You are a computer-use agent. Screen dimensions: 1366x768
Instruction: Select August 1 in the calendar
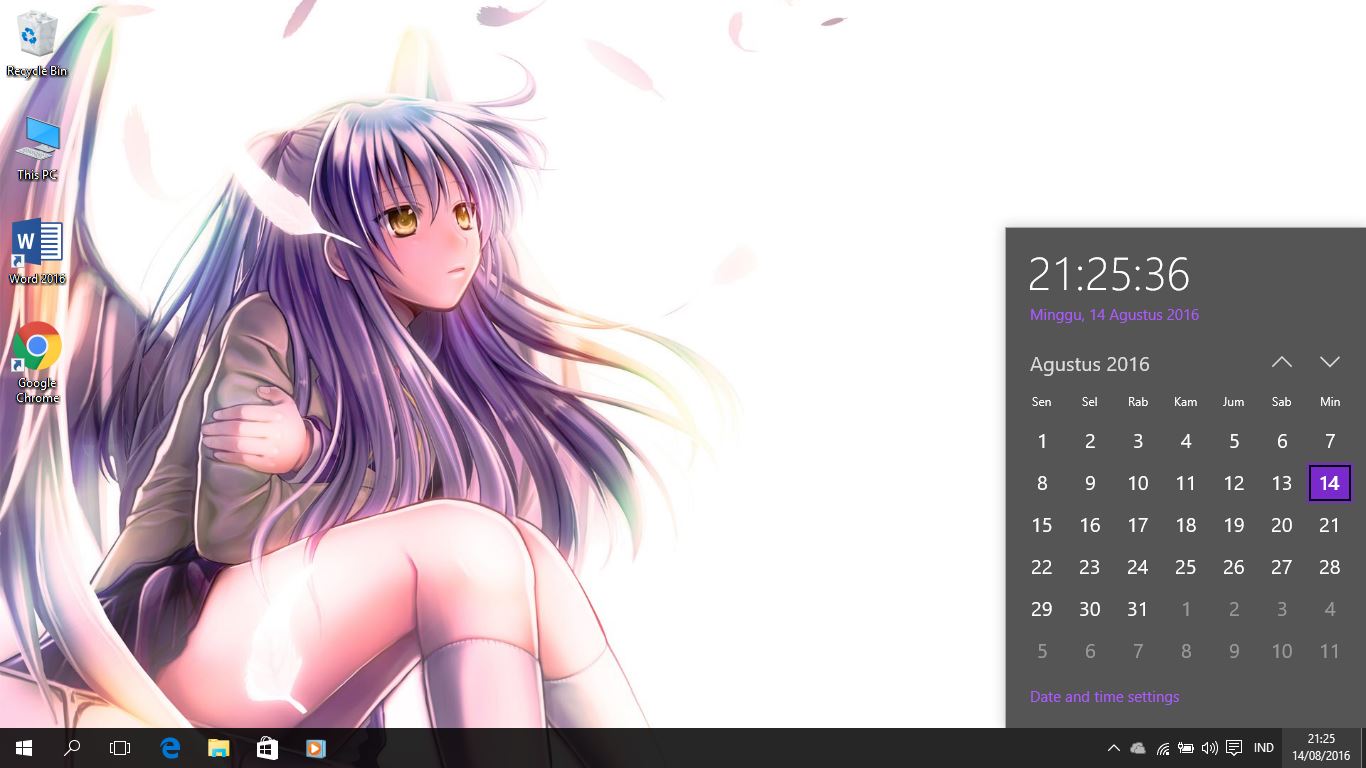[1042, 441]
